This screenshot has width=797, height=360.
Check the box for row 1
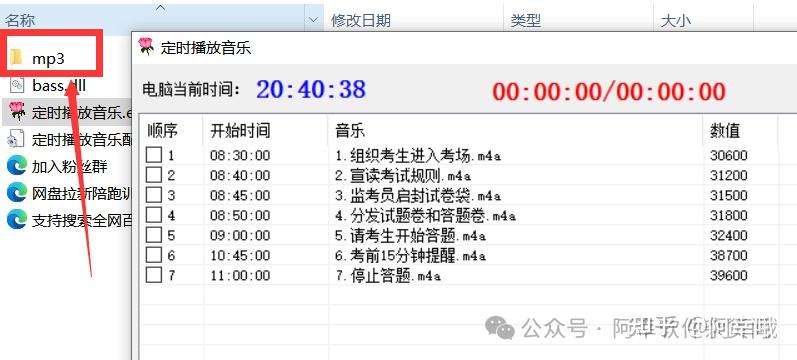tap(154, 155)
